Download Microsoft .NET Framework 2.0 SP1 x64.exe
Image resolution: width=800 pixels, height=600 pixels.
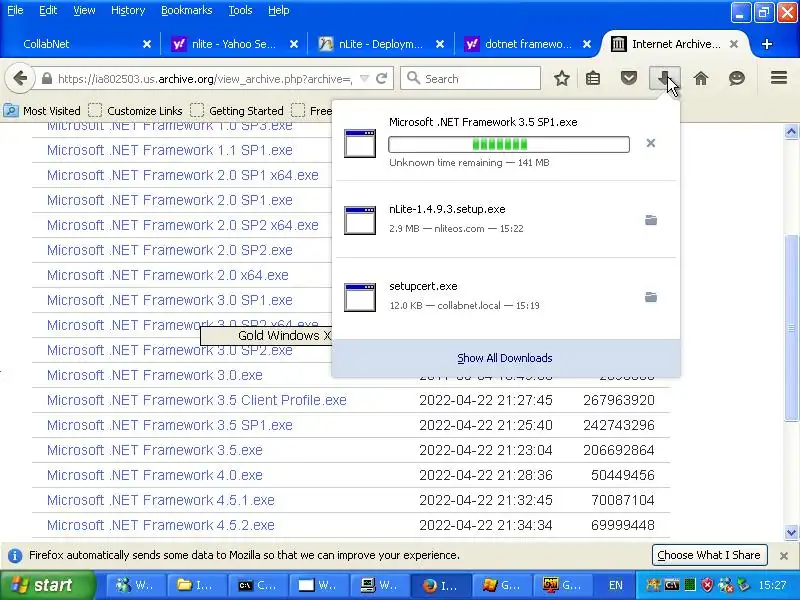[x=183, y=175]
